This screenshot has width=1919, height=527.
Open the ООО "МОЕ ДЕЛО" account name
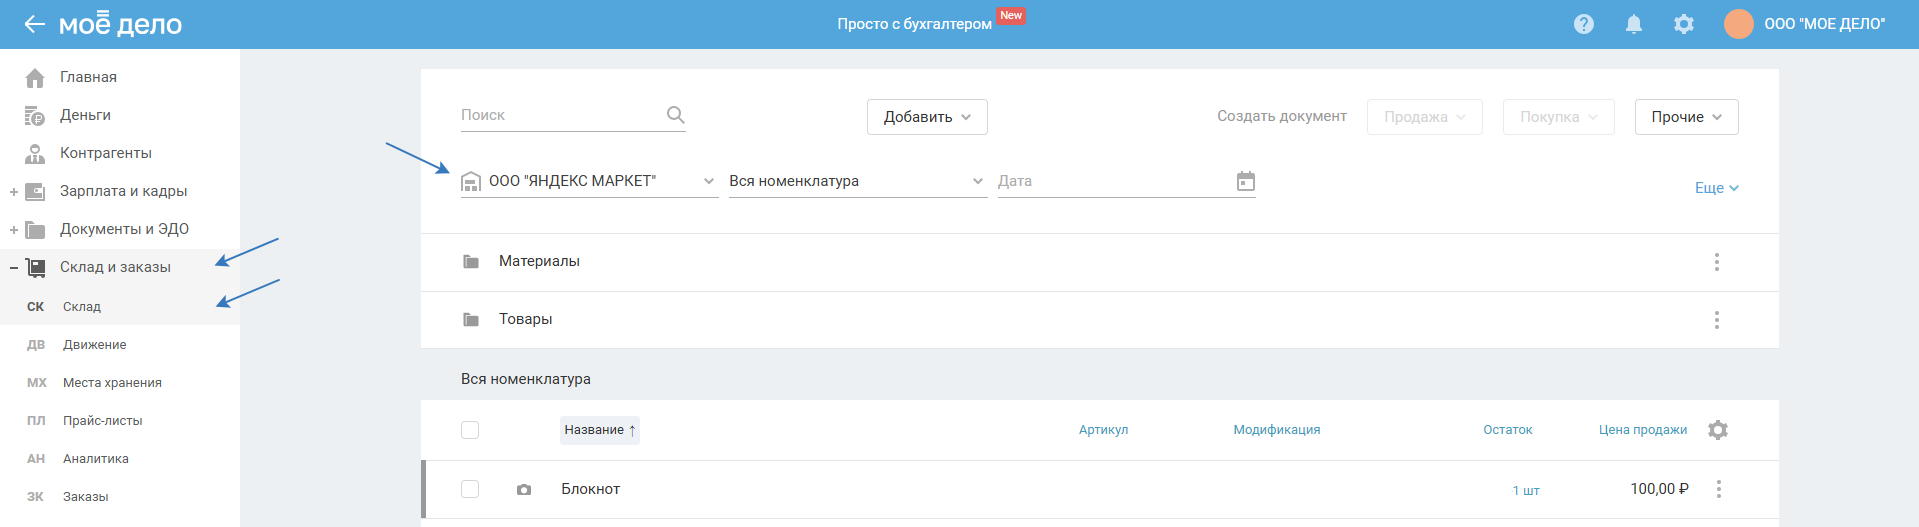(1825, 24)
